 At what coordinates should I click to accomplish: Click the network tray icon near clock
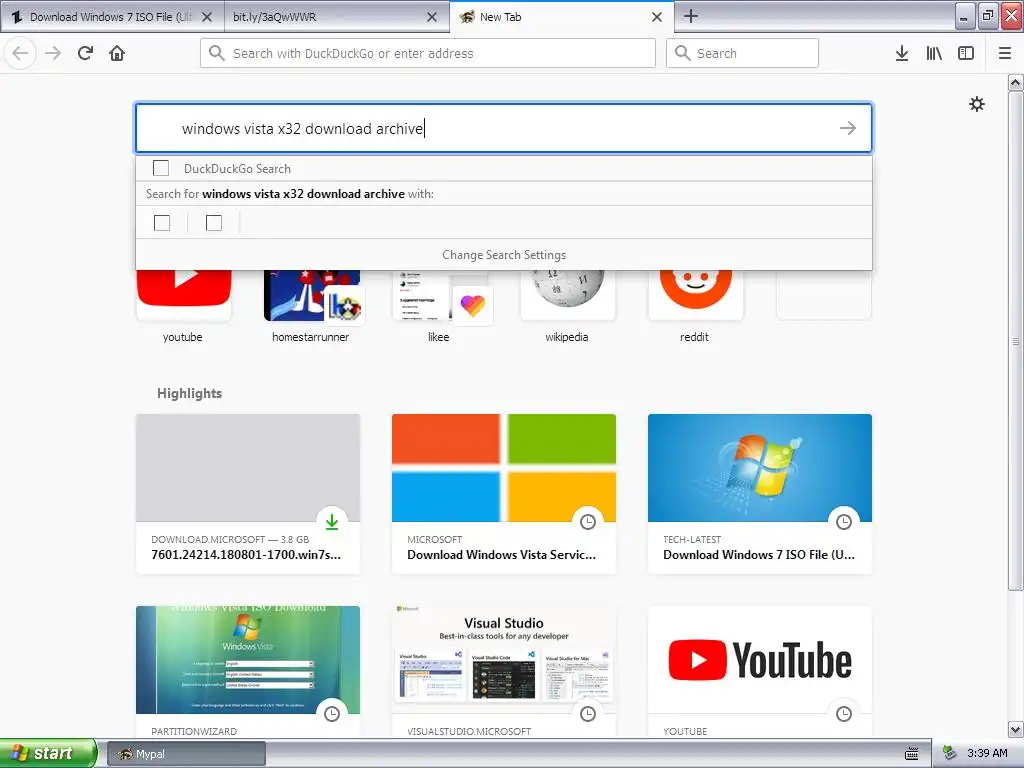[949, 753]
